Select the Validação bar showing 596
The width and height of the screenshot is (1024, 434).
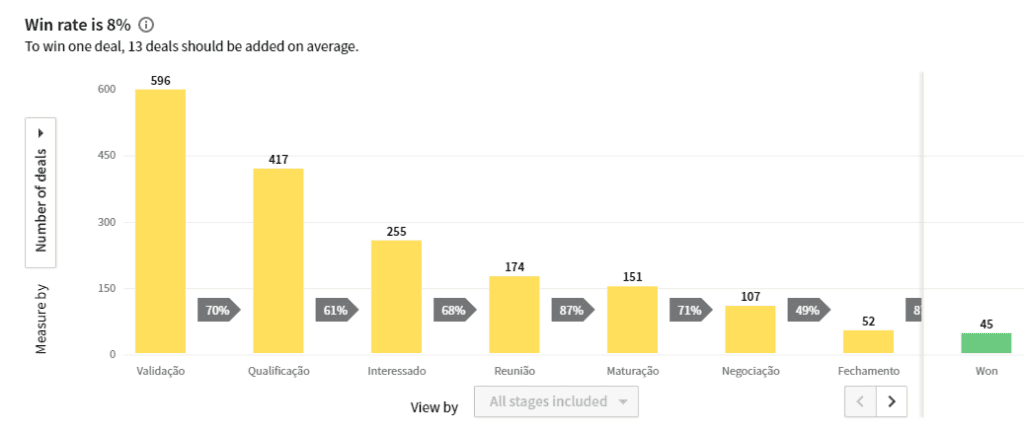pos(161,222)
